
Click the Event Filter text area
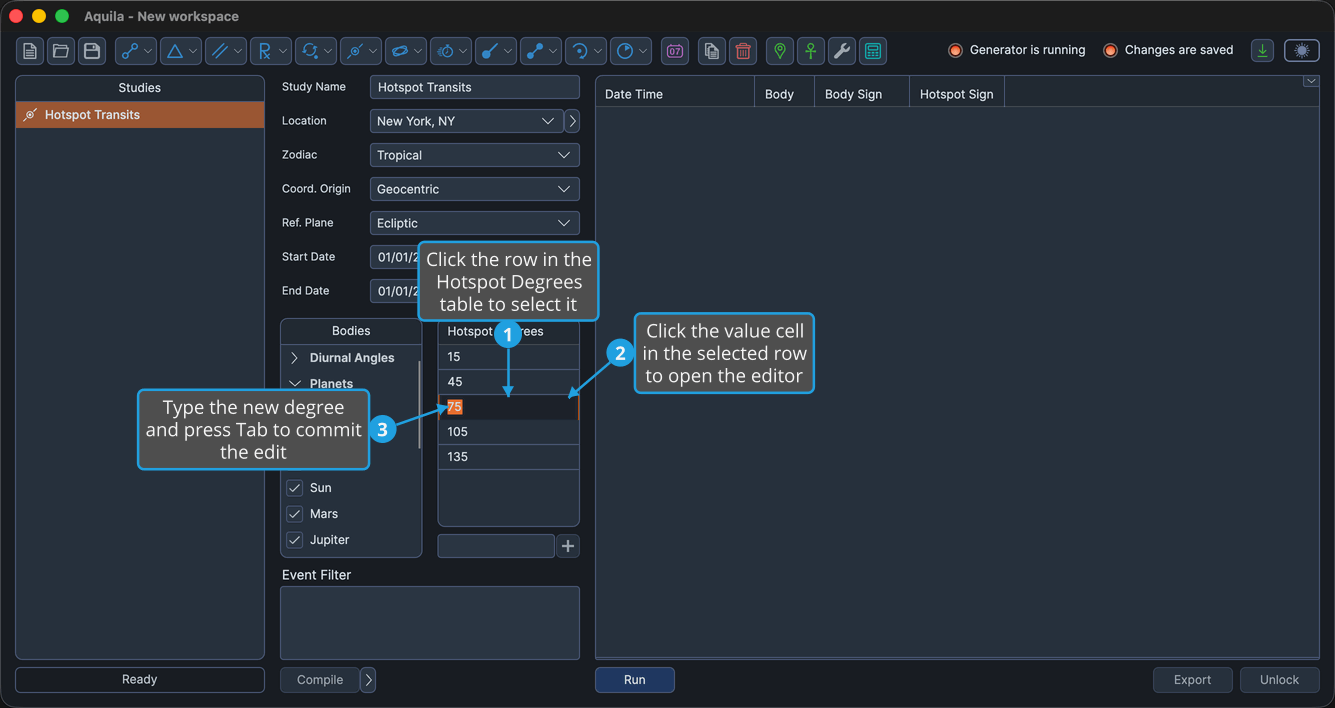(430, 623)
